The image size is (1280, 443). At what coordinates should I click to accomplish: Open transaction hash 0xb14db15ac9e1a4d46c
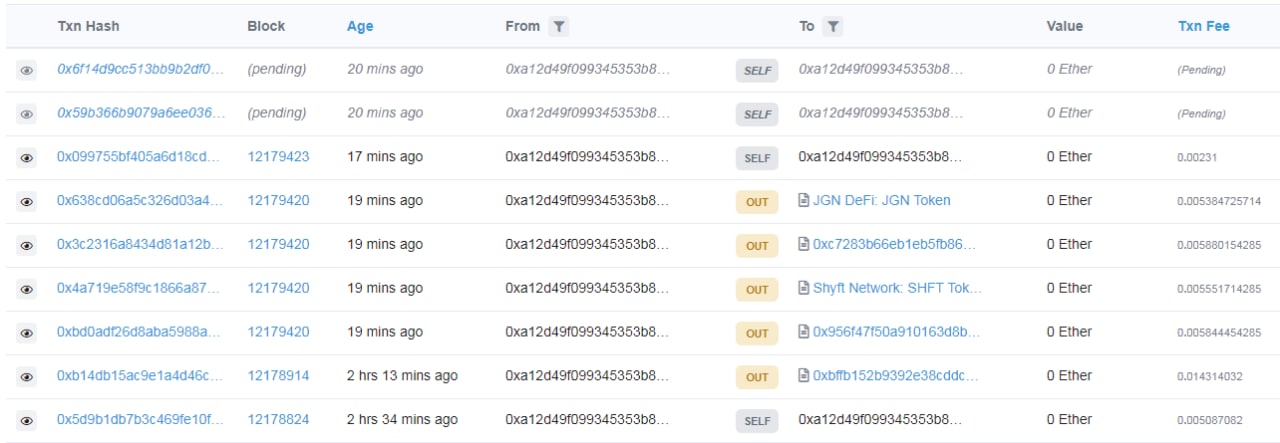click(x=141, y=376)
